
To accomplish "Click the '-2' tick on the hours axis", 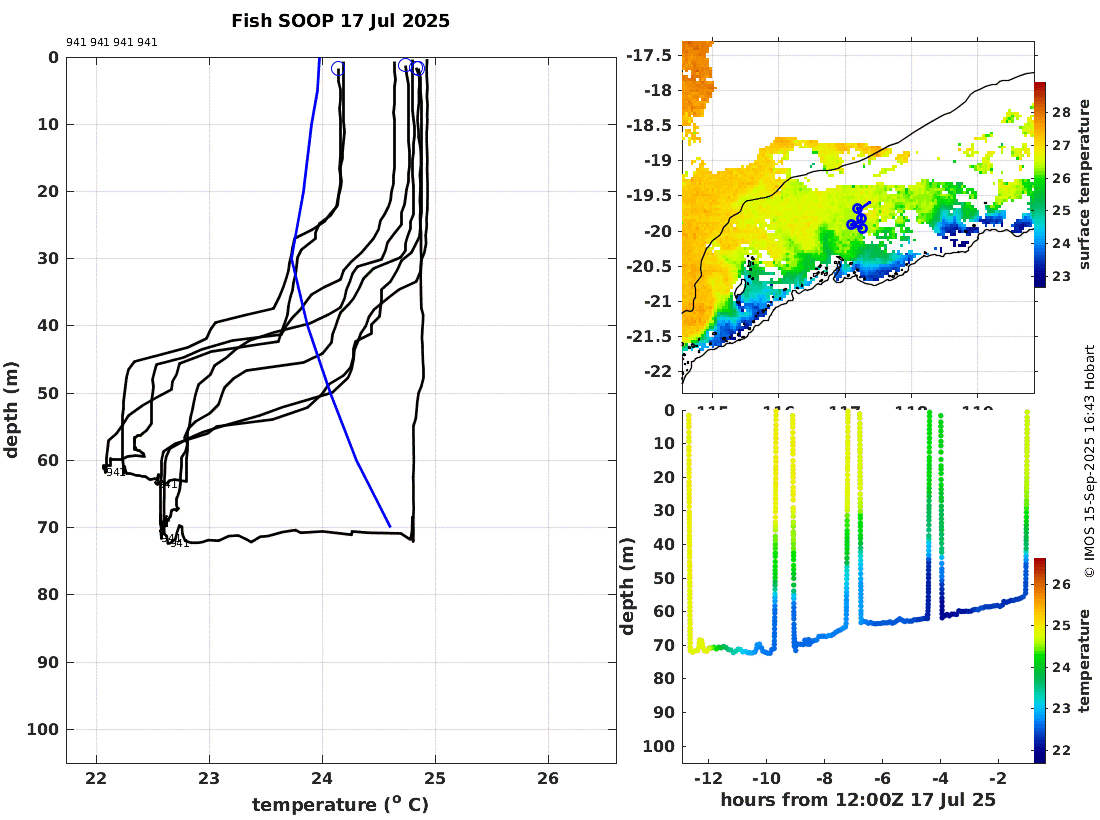I will (x=998, y=778).
